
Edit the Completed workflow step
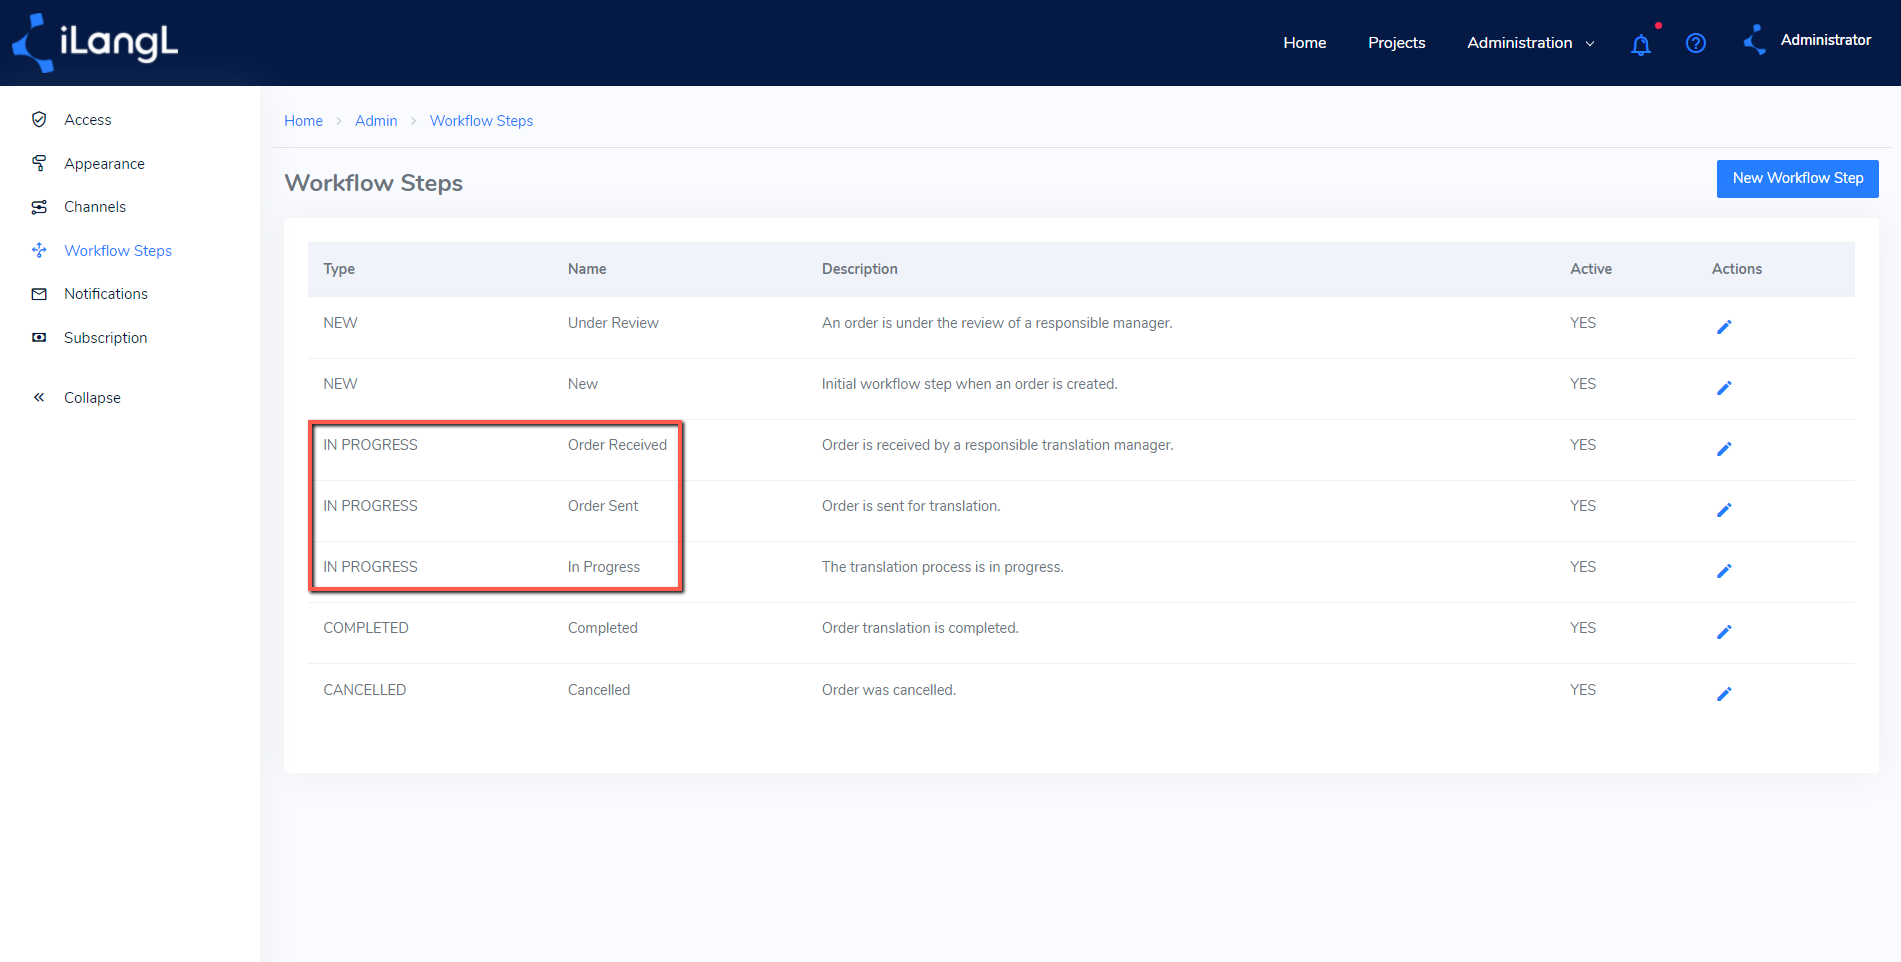coord(1724,632)
